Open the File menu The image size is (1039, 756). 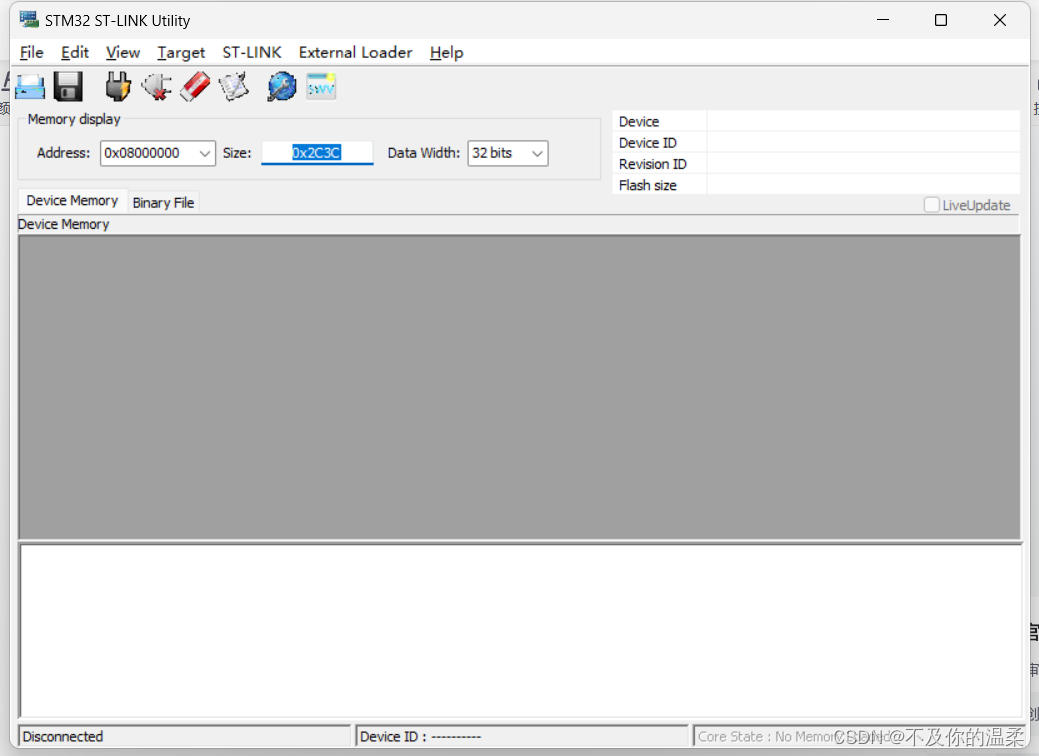coord(32,52)
